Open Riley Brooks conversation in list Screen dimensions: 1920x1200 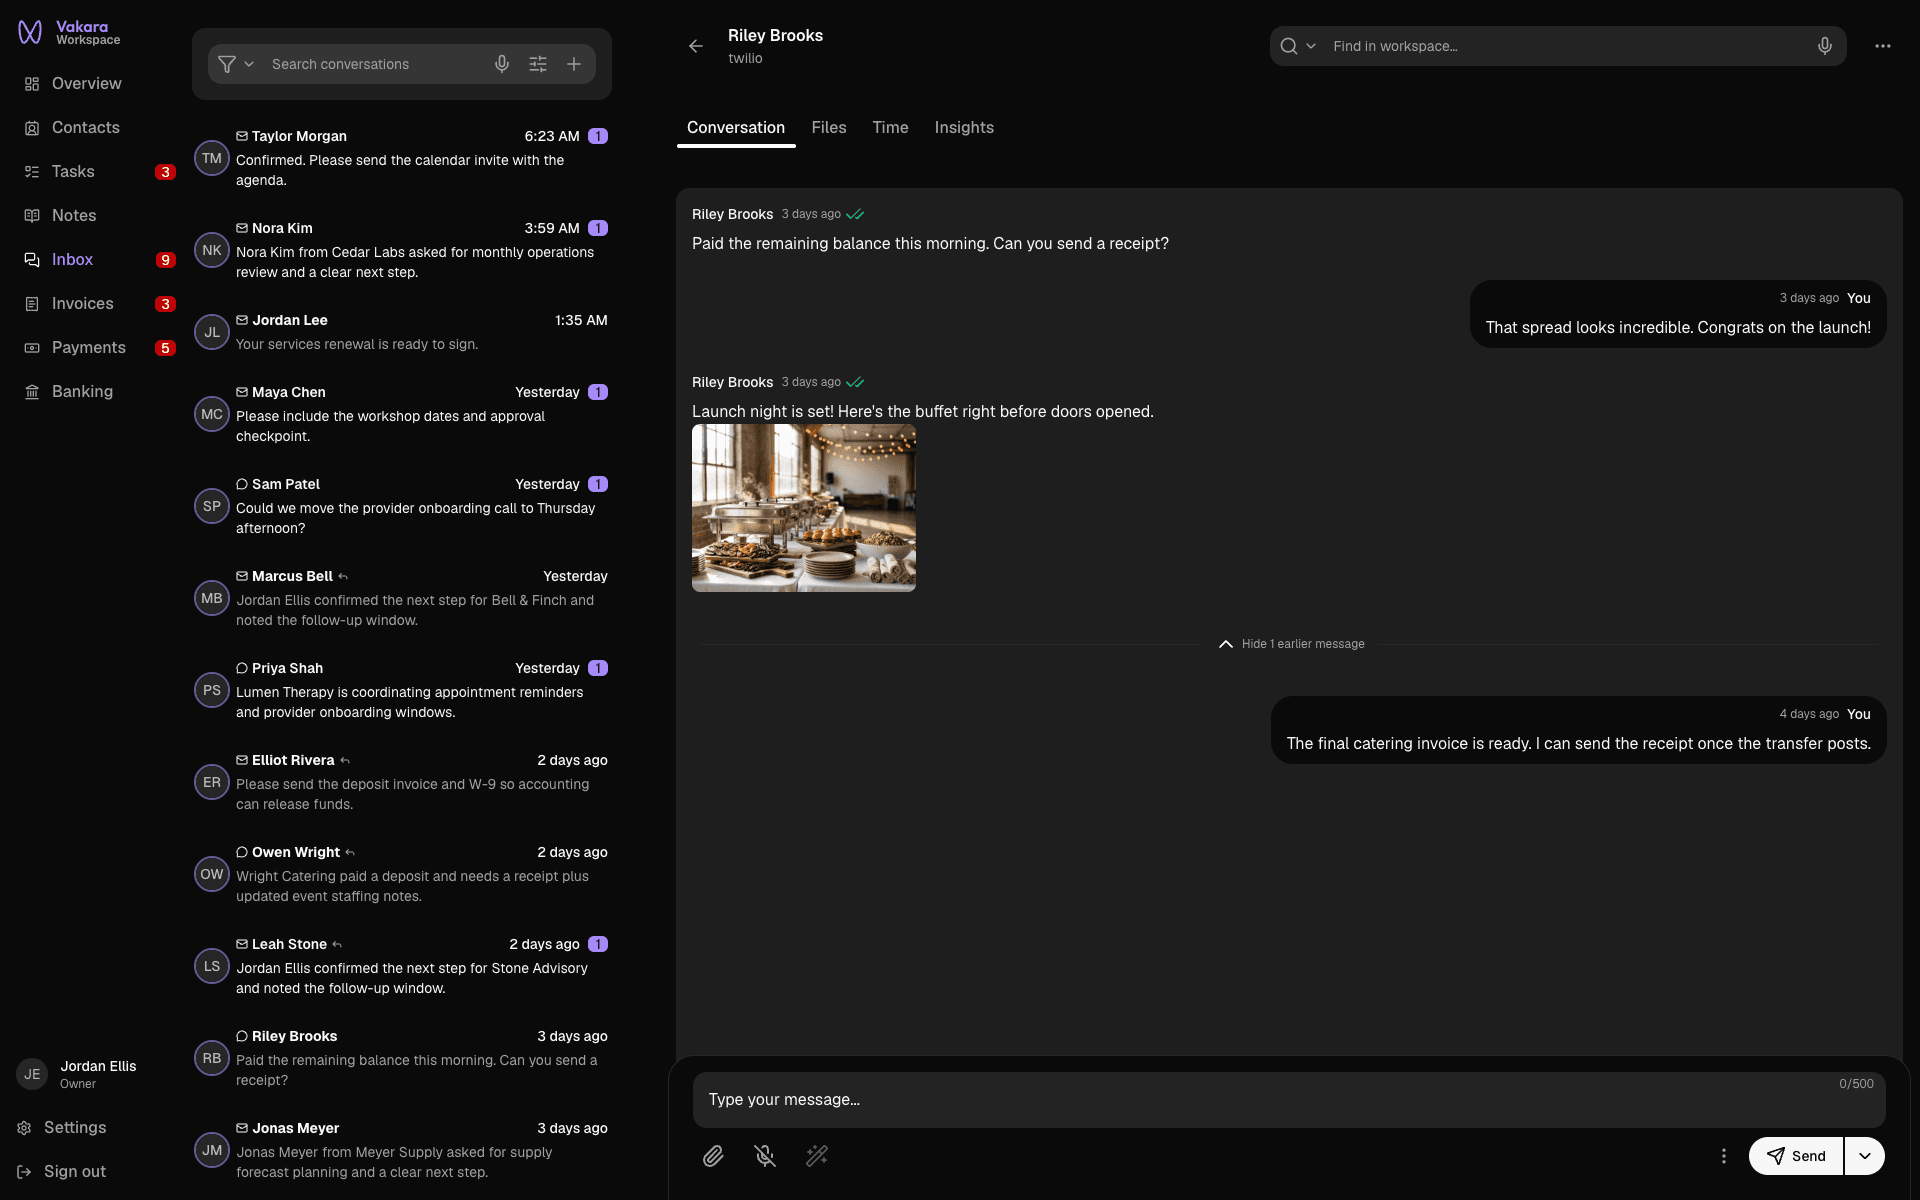(401, 1058)
